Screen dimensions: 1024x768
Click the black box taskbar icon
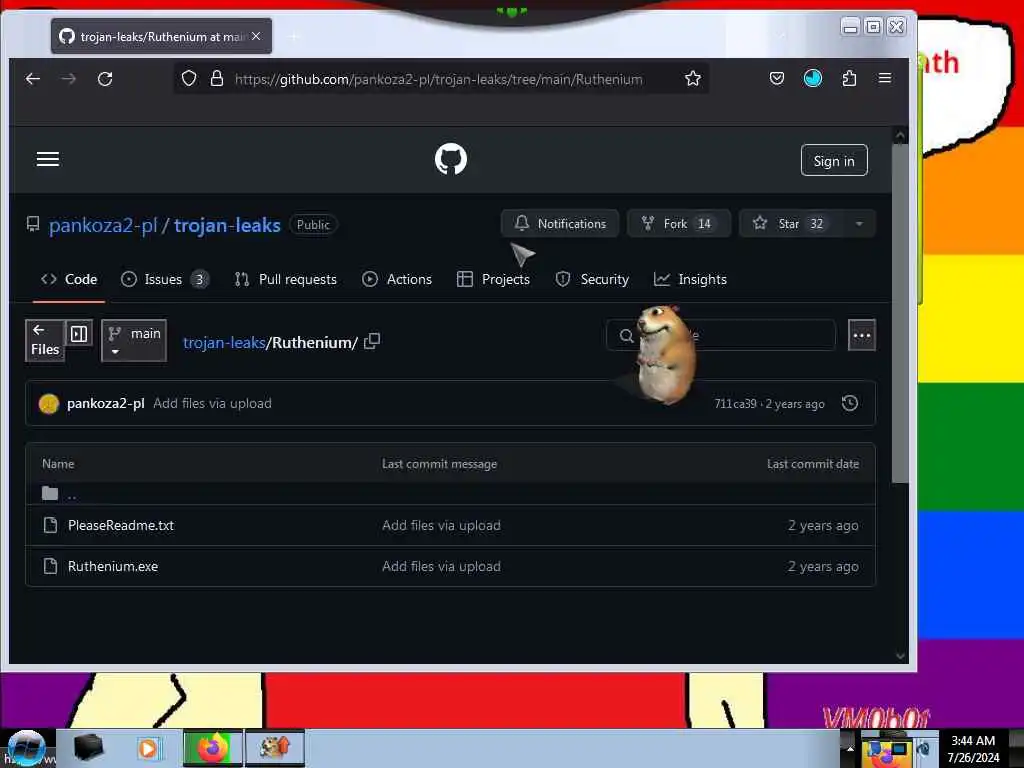point(88,748)
